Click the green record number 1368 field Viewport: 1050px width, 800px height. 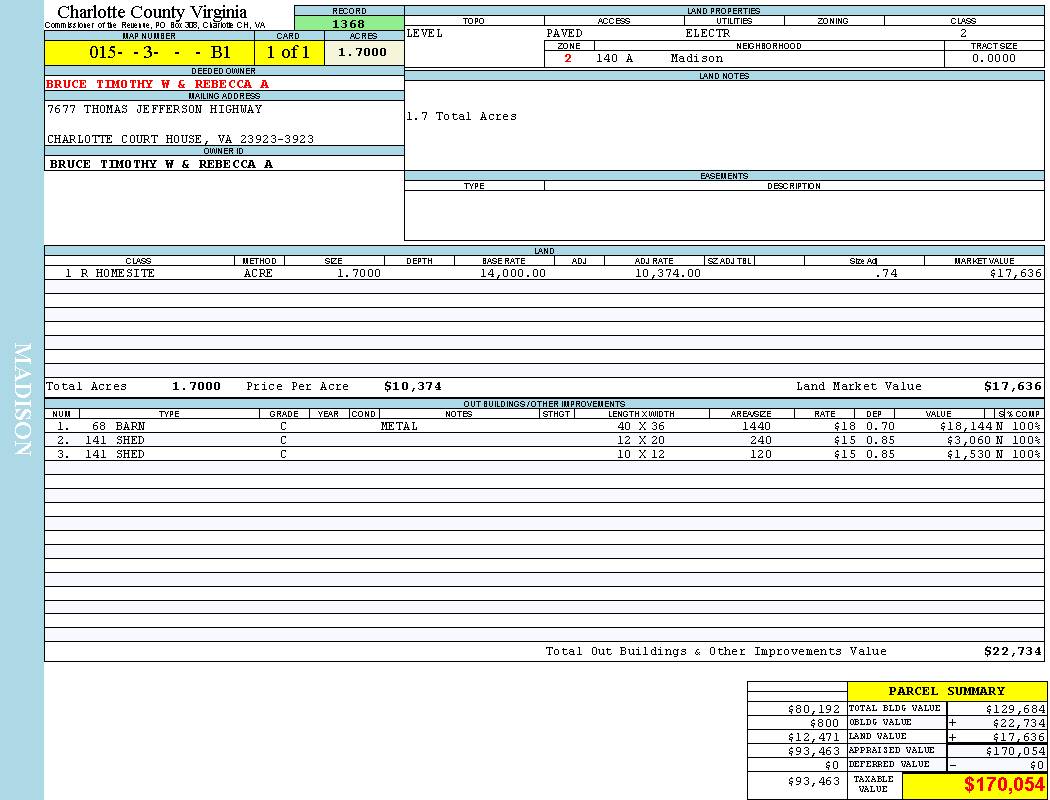[x=349, y=24]
